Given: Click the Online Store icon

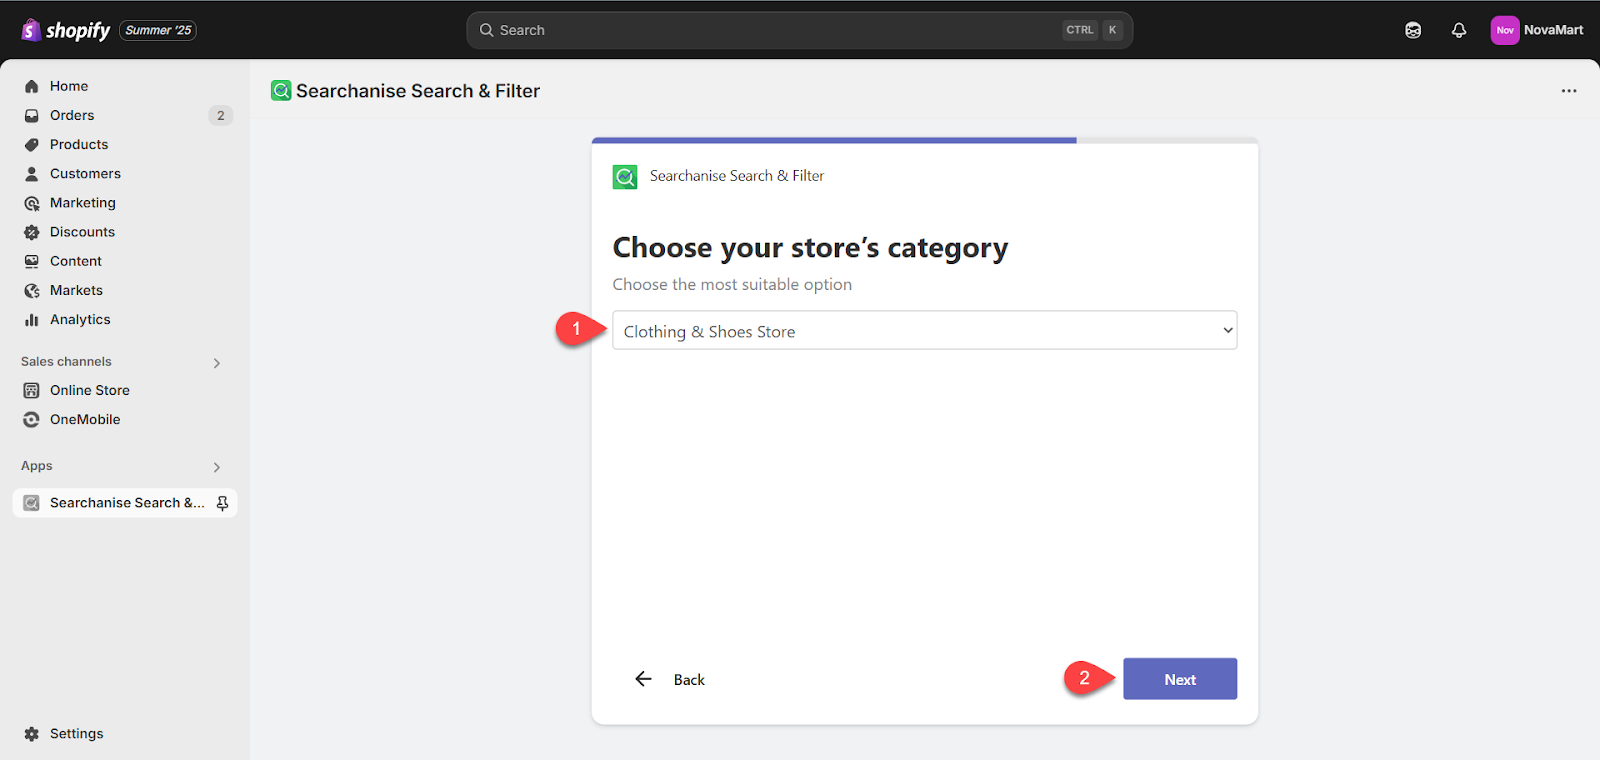Looking at the screenshot, I should click(x=32, y=390).
